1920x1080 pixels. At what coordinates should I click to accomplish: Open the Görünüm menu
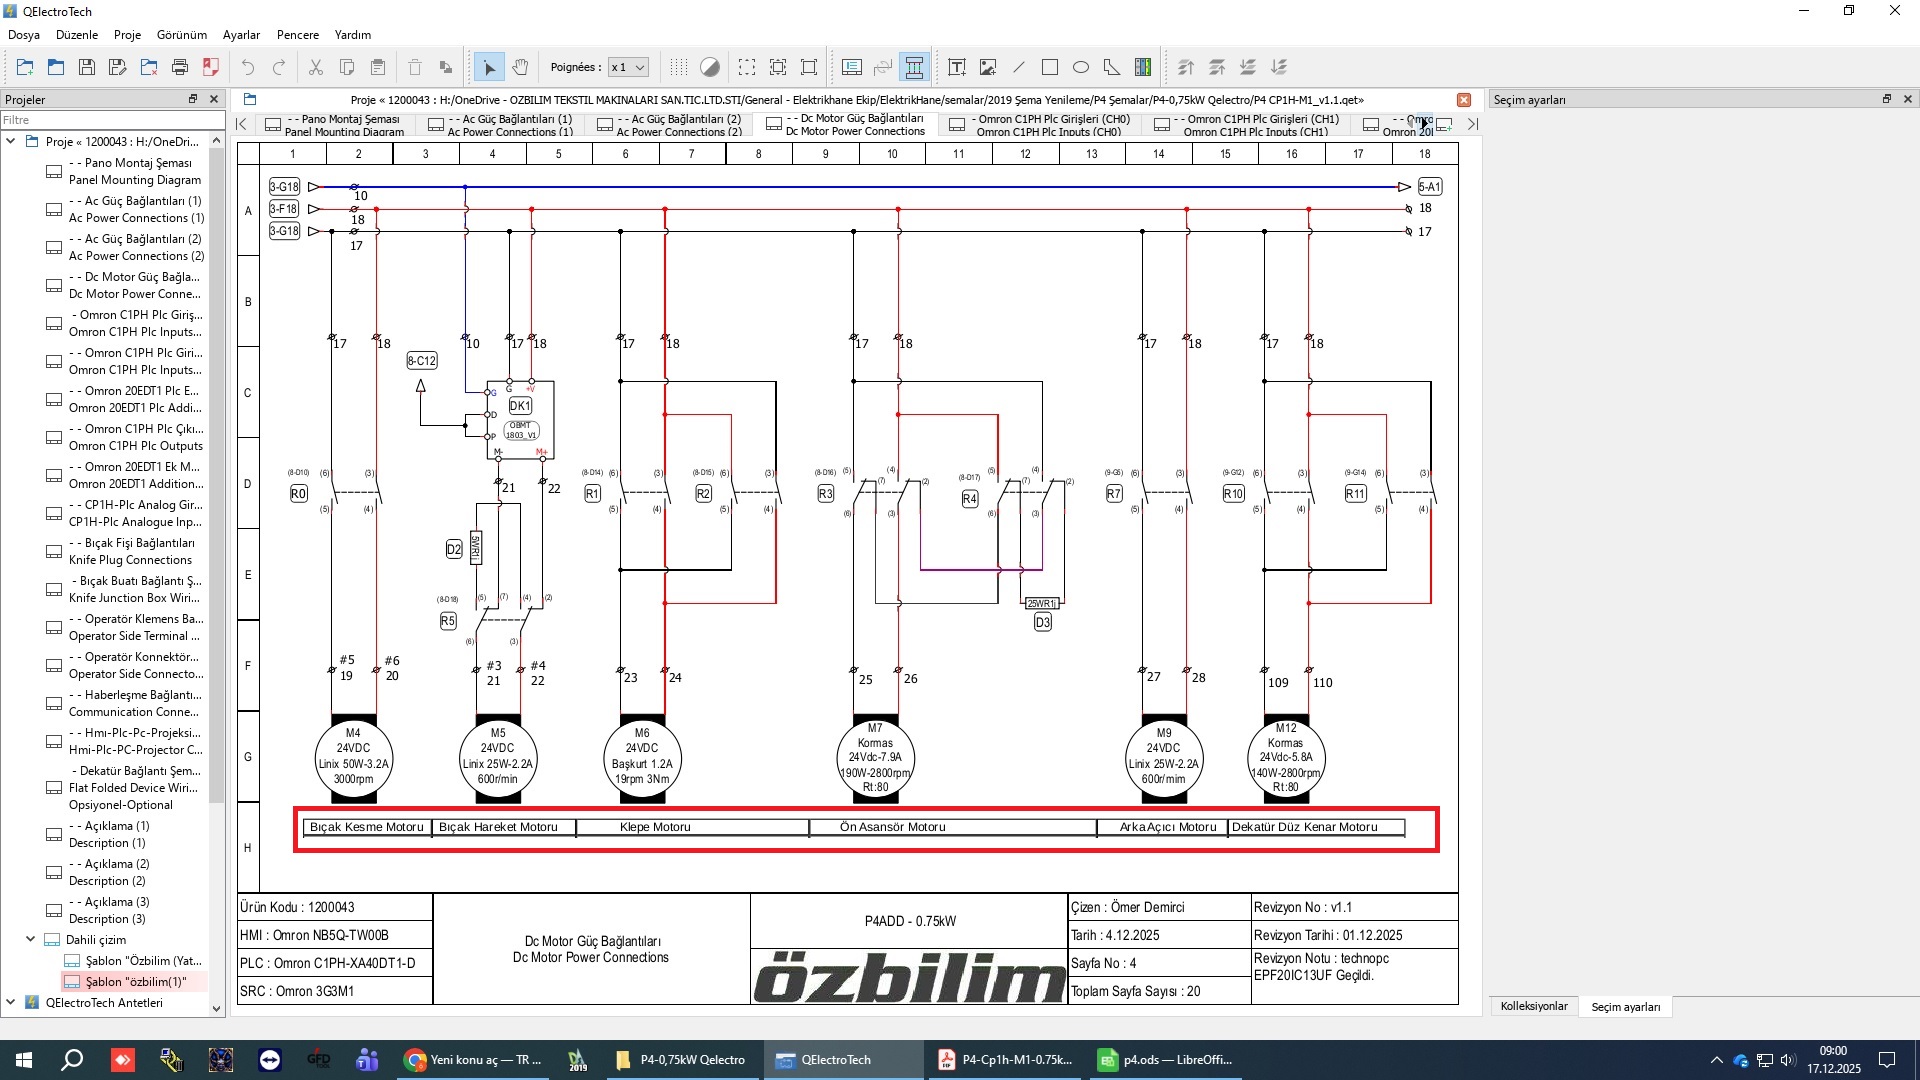click(x=181, y=34)
